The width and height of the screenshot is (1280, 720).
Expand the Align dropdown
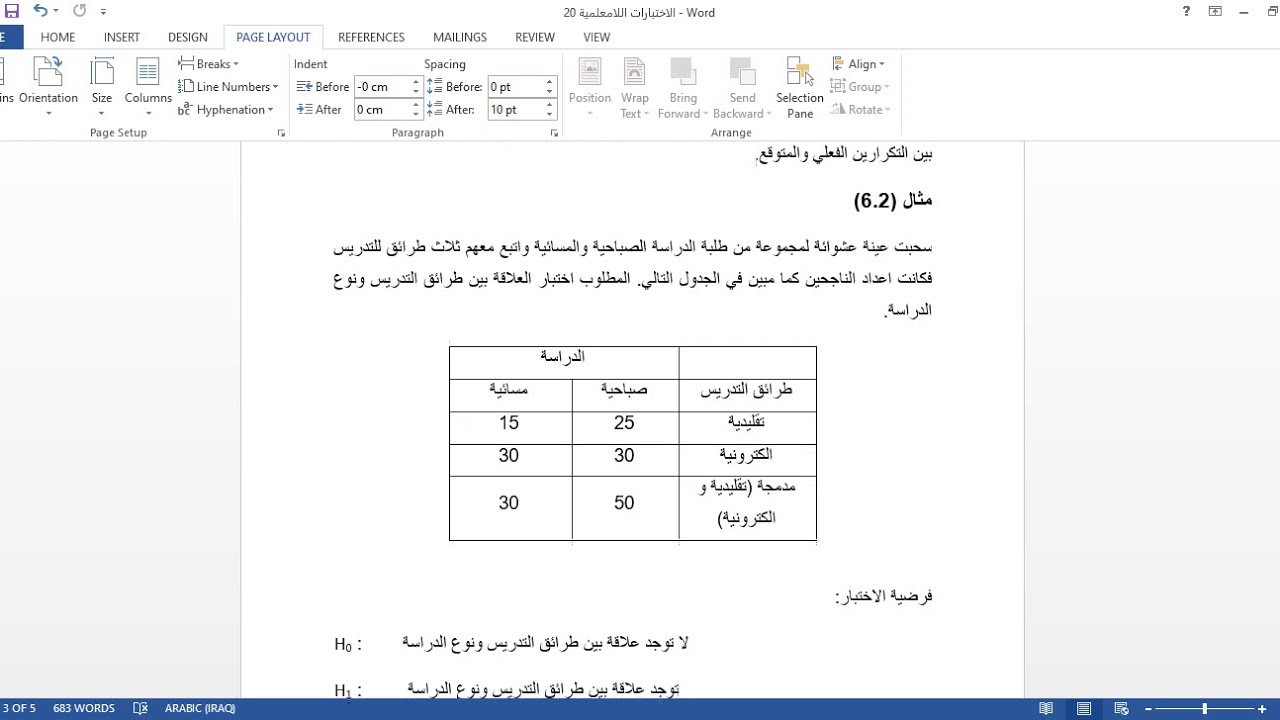click(858, 64)
